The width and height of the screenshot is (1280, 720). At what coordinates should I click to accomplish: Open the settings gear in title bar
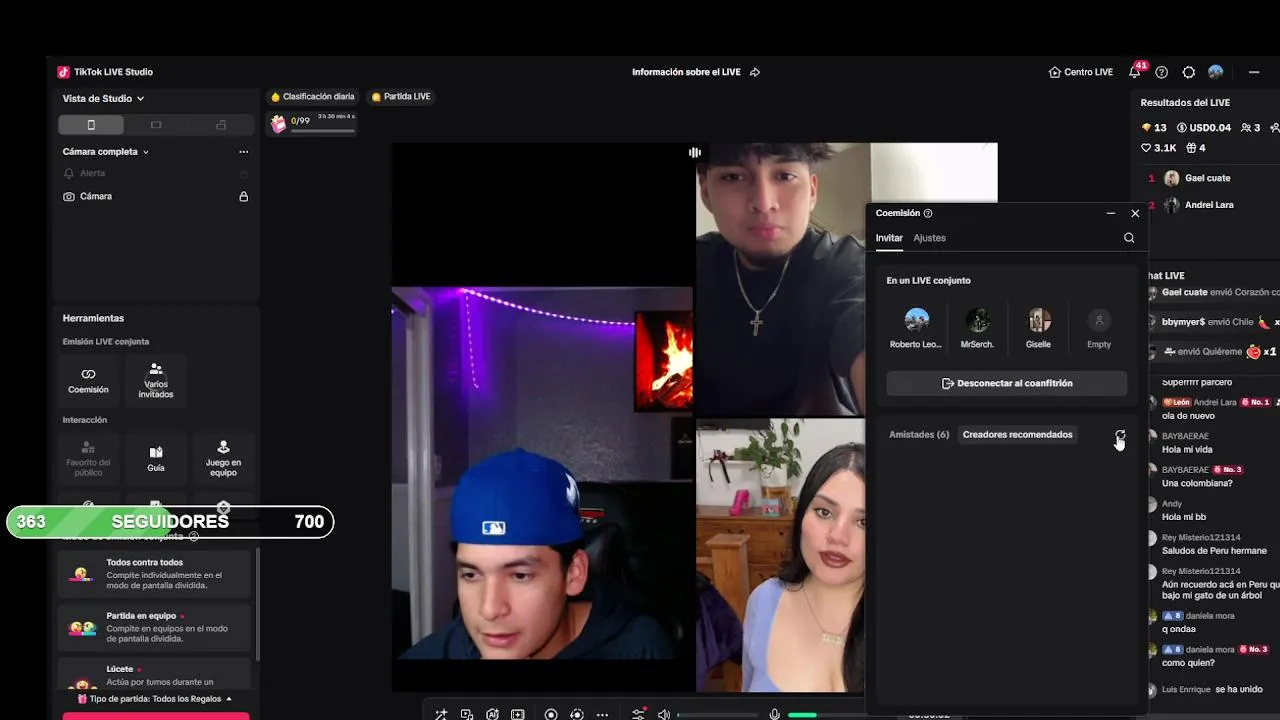pyautogui.click(x=1189, y=72)
